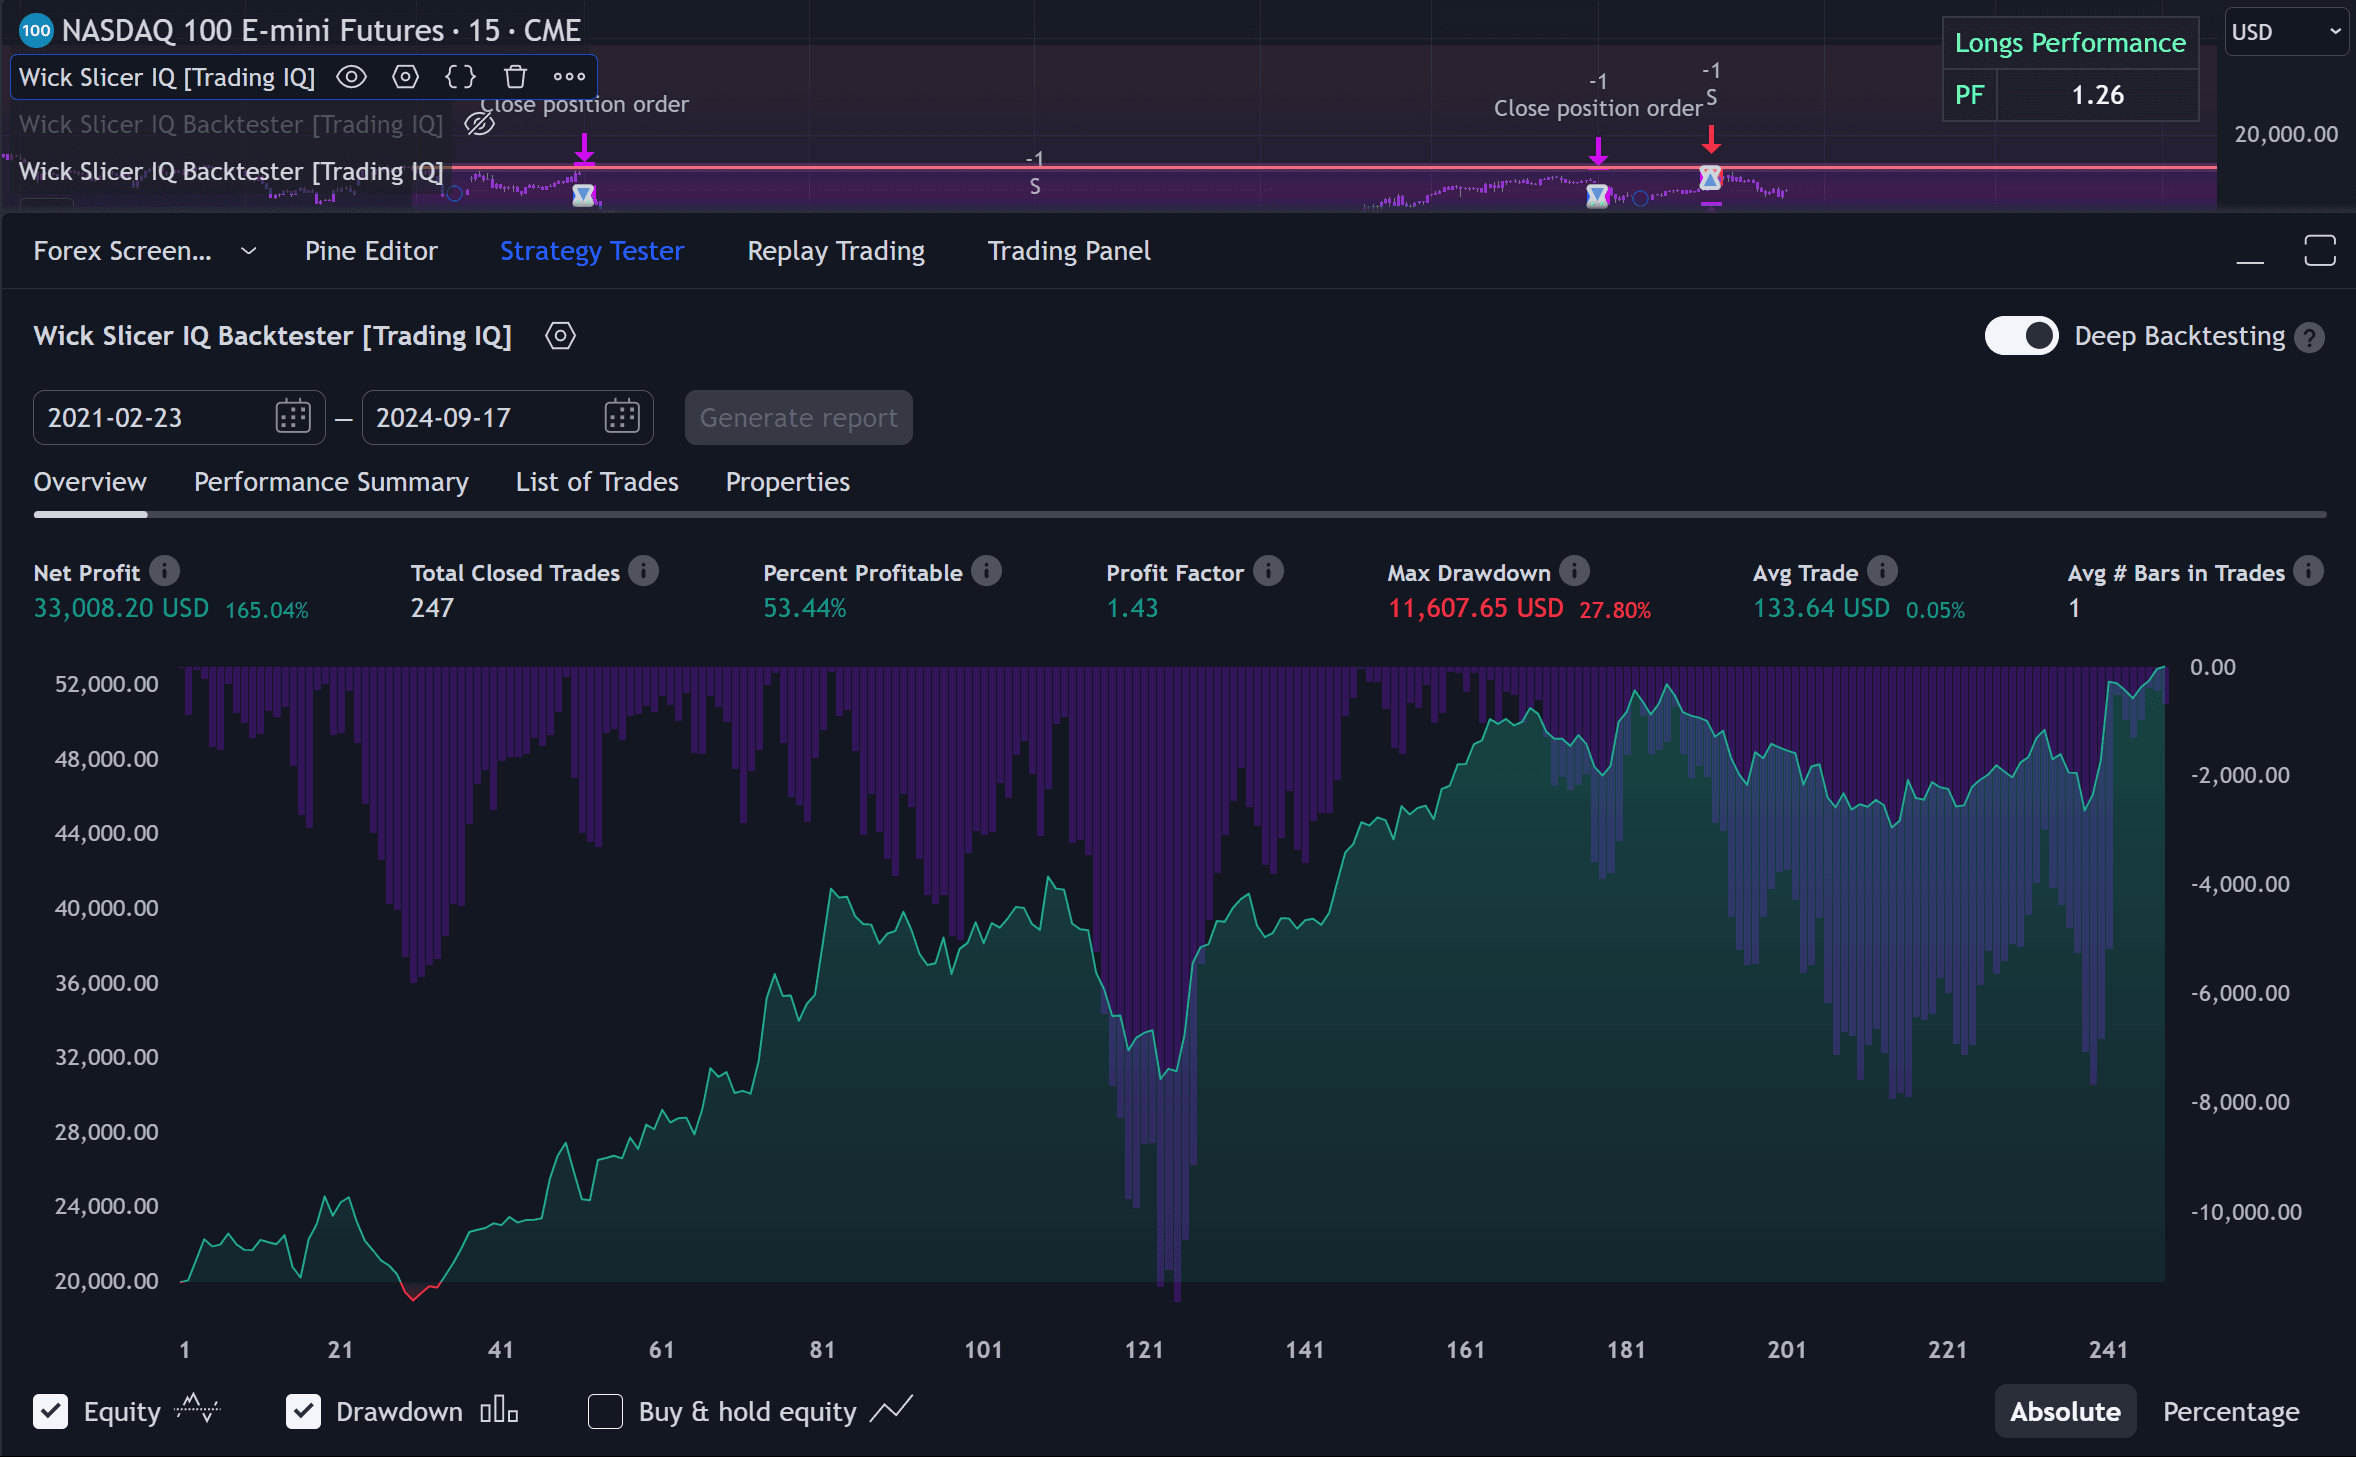Select the Properties tab

click(787, 482)
